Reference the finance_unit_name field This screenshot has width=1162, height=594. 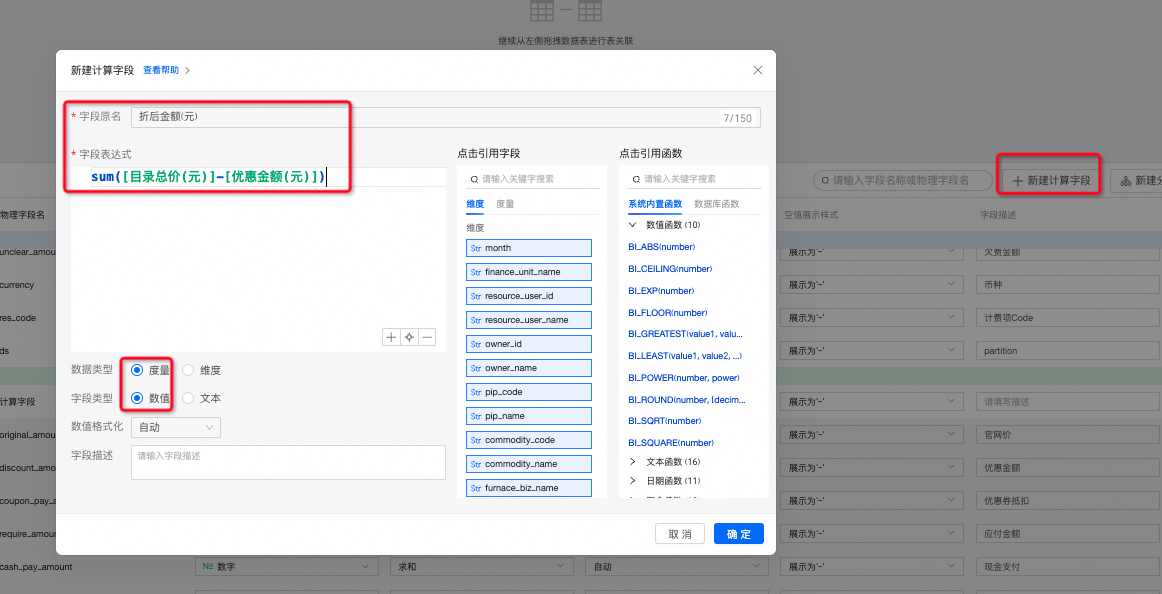528,272
